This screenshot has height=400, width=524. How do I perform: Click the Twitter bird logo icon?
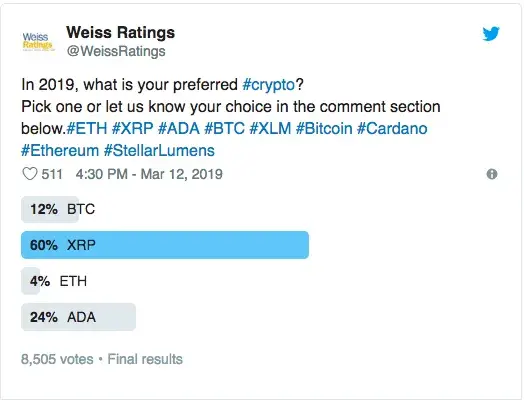pos(491,33)
